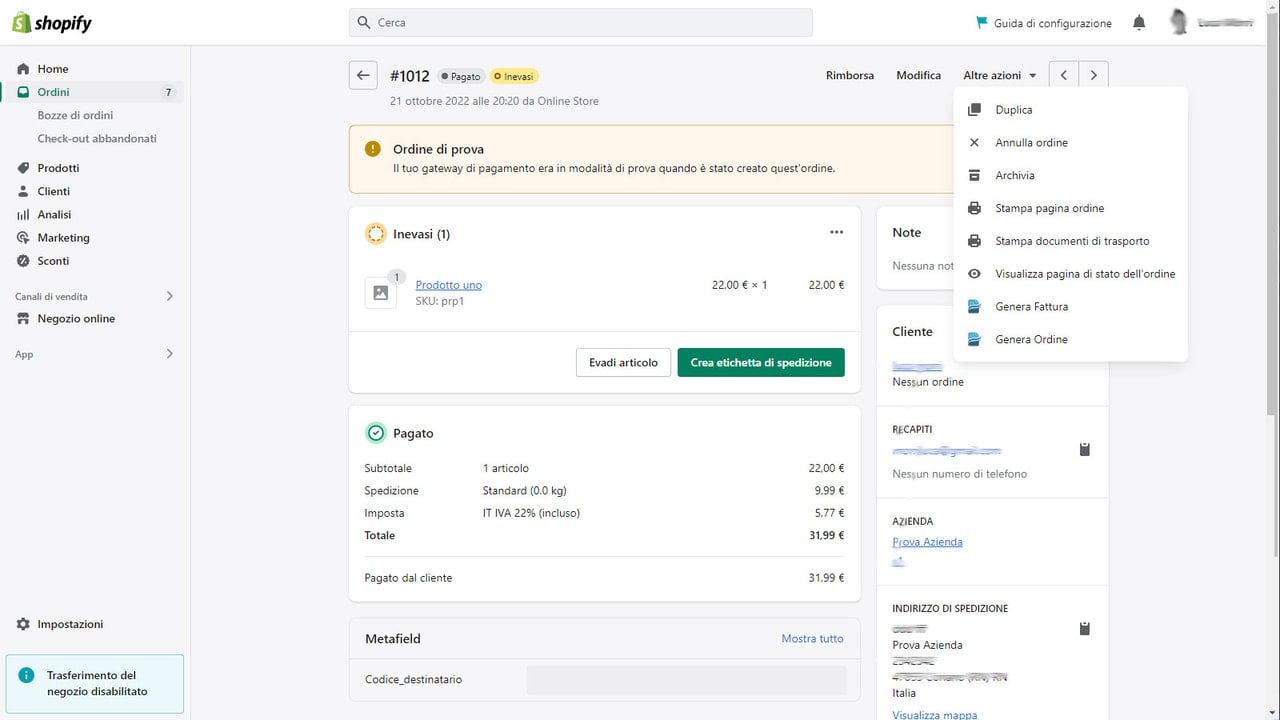The width and height of the screenshot is (1280, 720).
Task: Click the Codice_destinatario metafield input
Action: [x=686, y=680]
